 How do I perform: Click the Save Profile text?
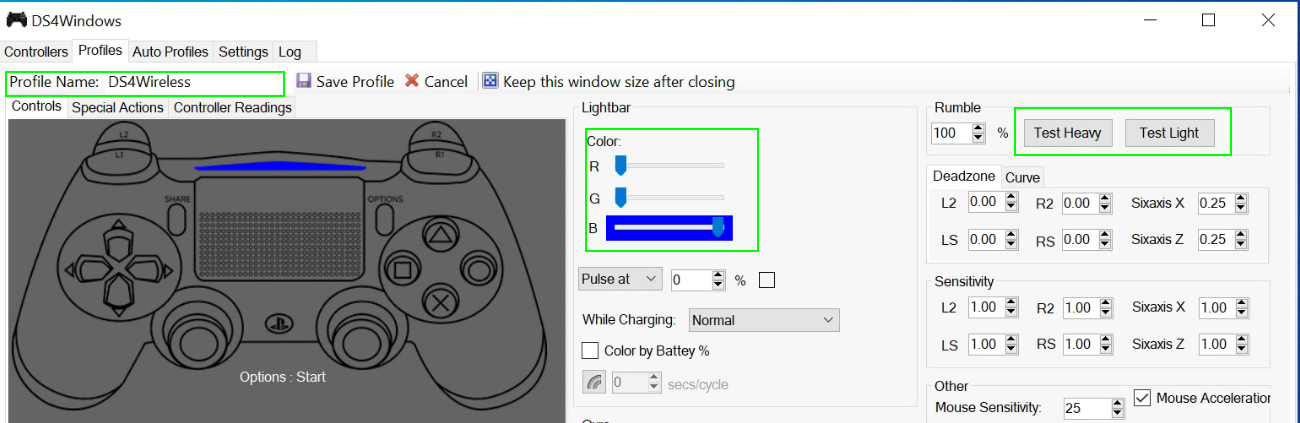click(x=355, y=82)
